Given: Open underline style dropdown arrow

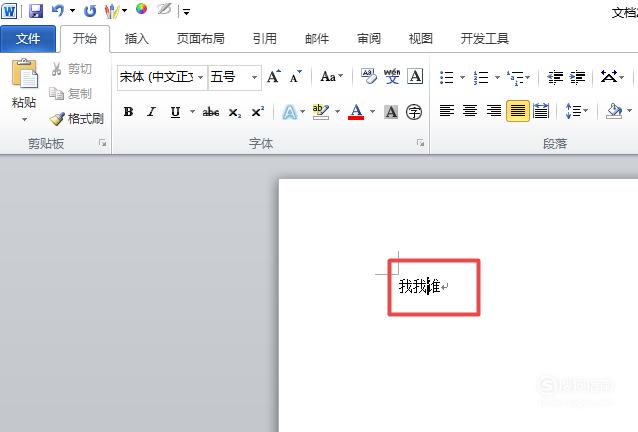Looking at the screenshot, I should pos(192,111).
